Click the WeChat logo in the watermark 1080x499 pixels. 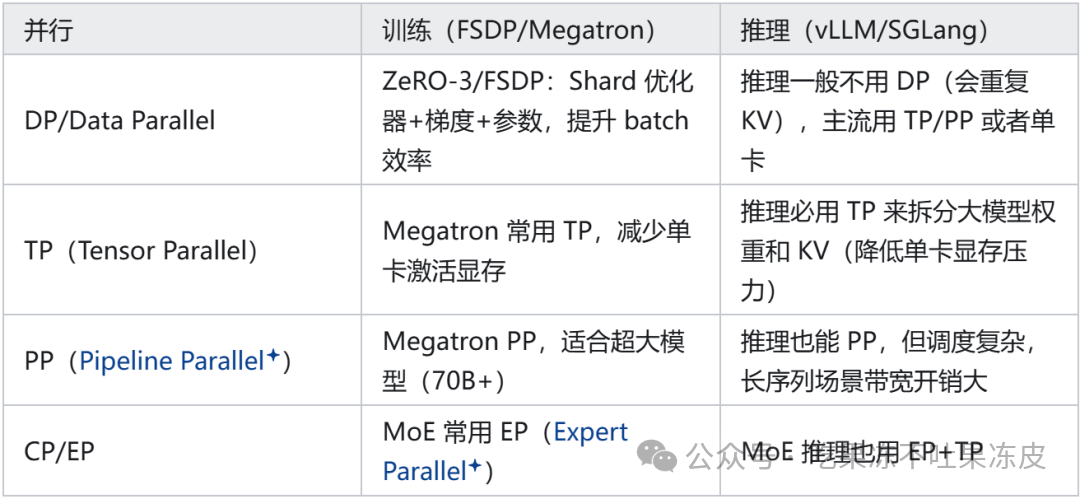658,456
